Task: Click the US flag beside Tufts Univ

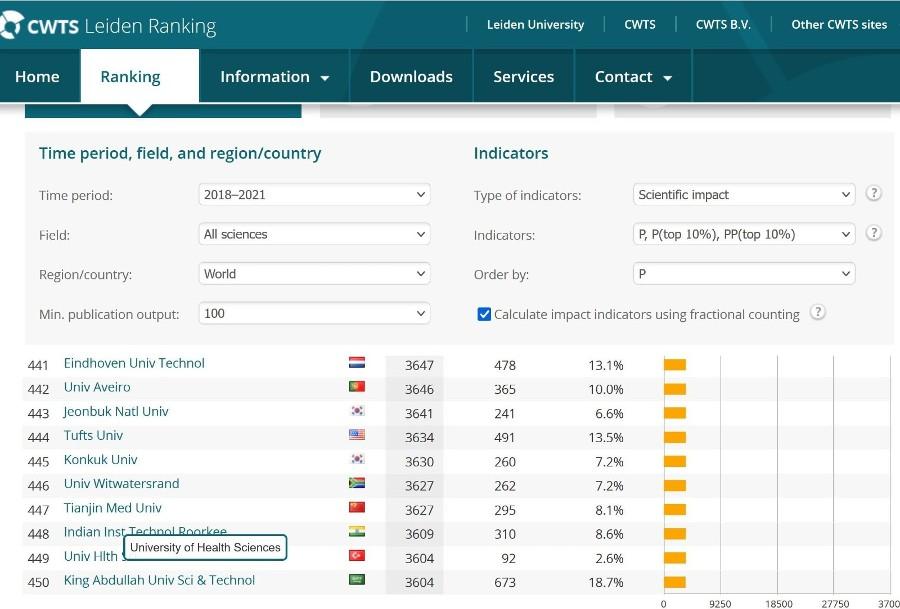Action: click(356, 435)
